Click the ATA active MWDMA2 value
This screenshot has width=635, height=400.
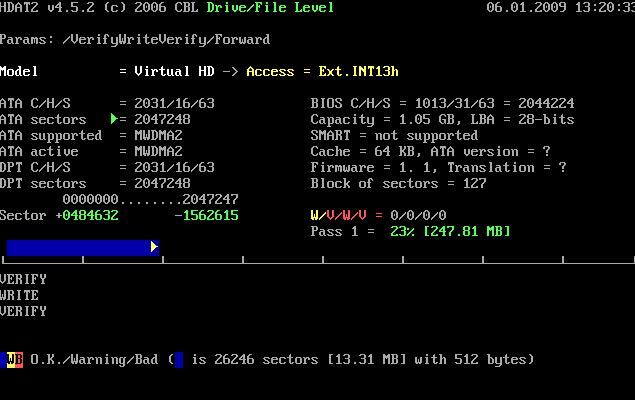coord(158,151)
